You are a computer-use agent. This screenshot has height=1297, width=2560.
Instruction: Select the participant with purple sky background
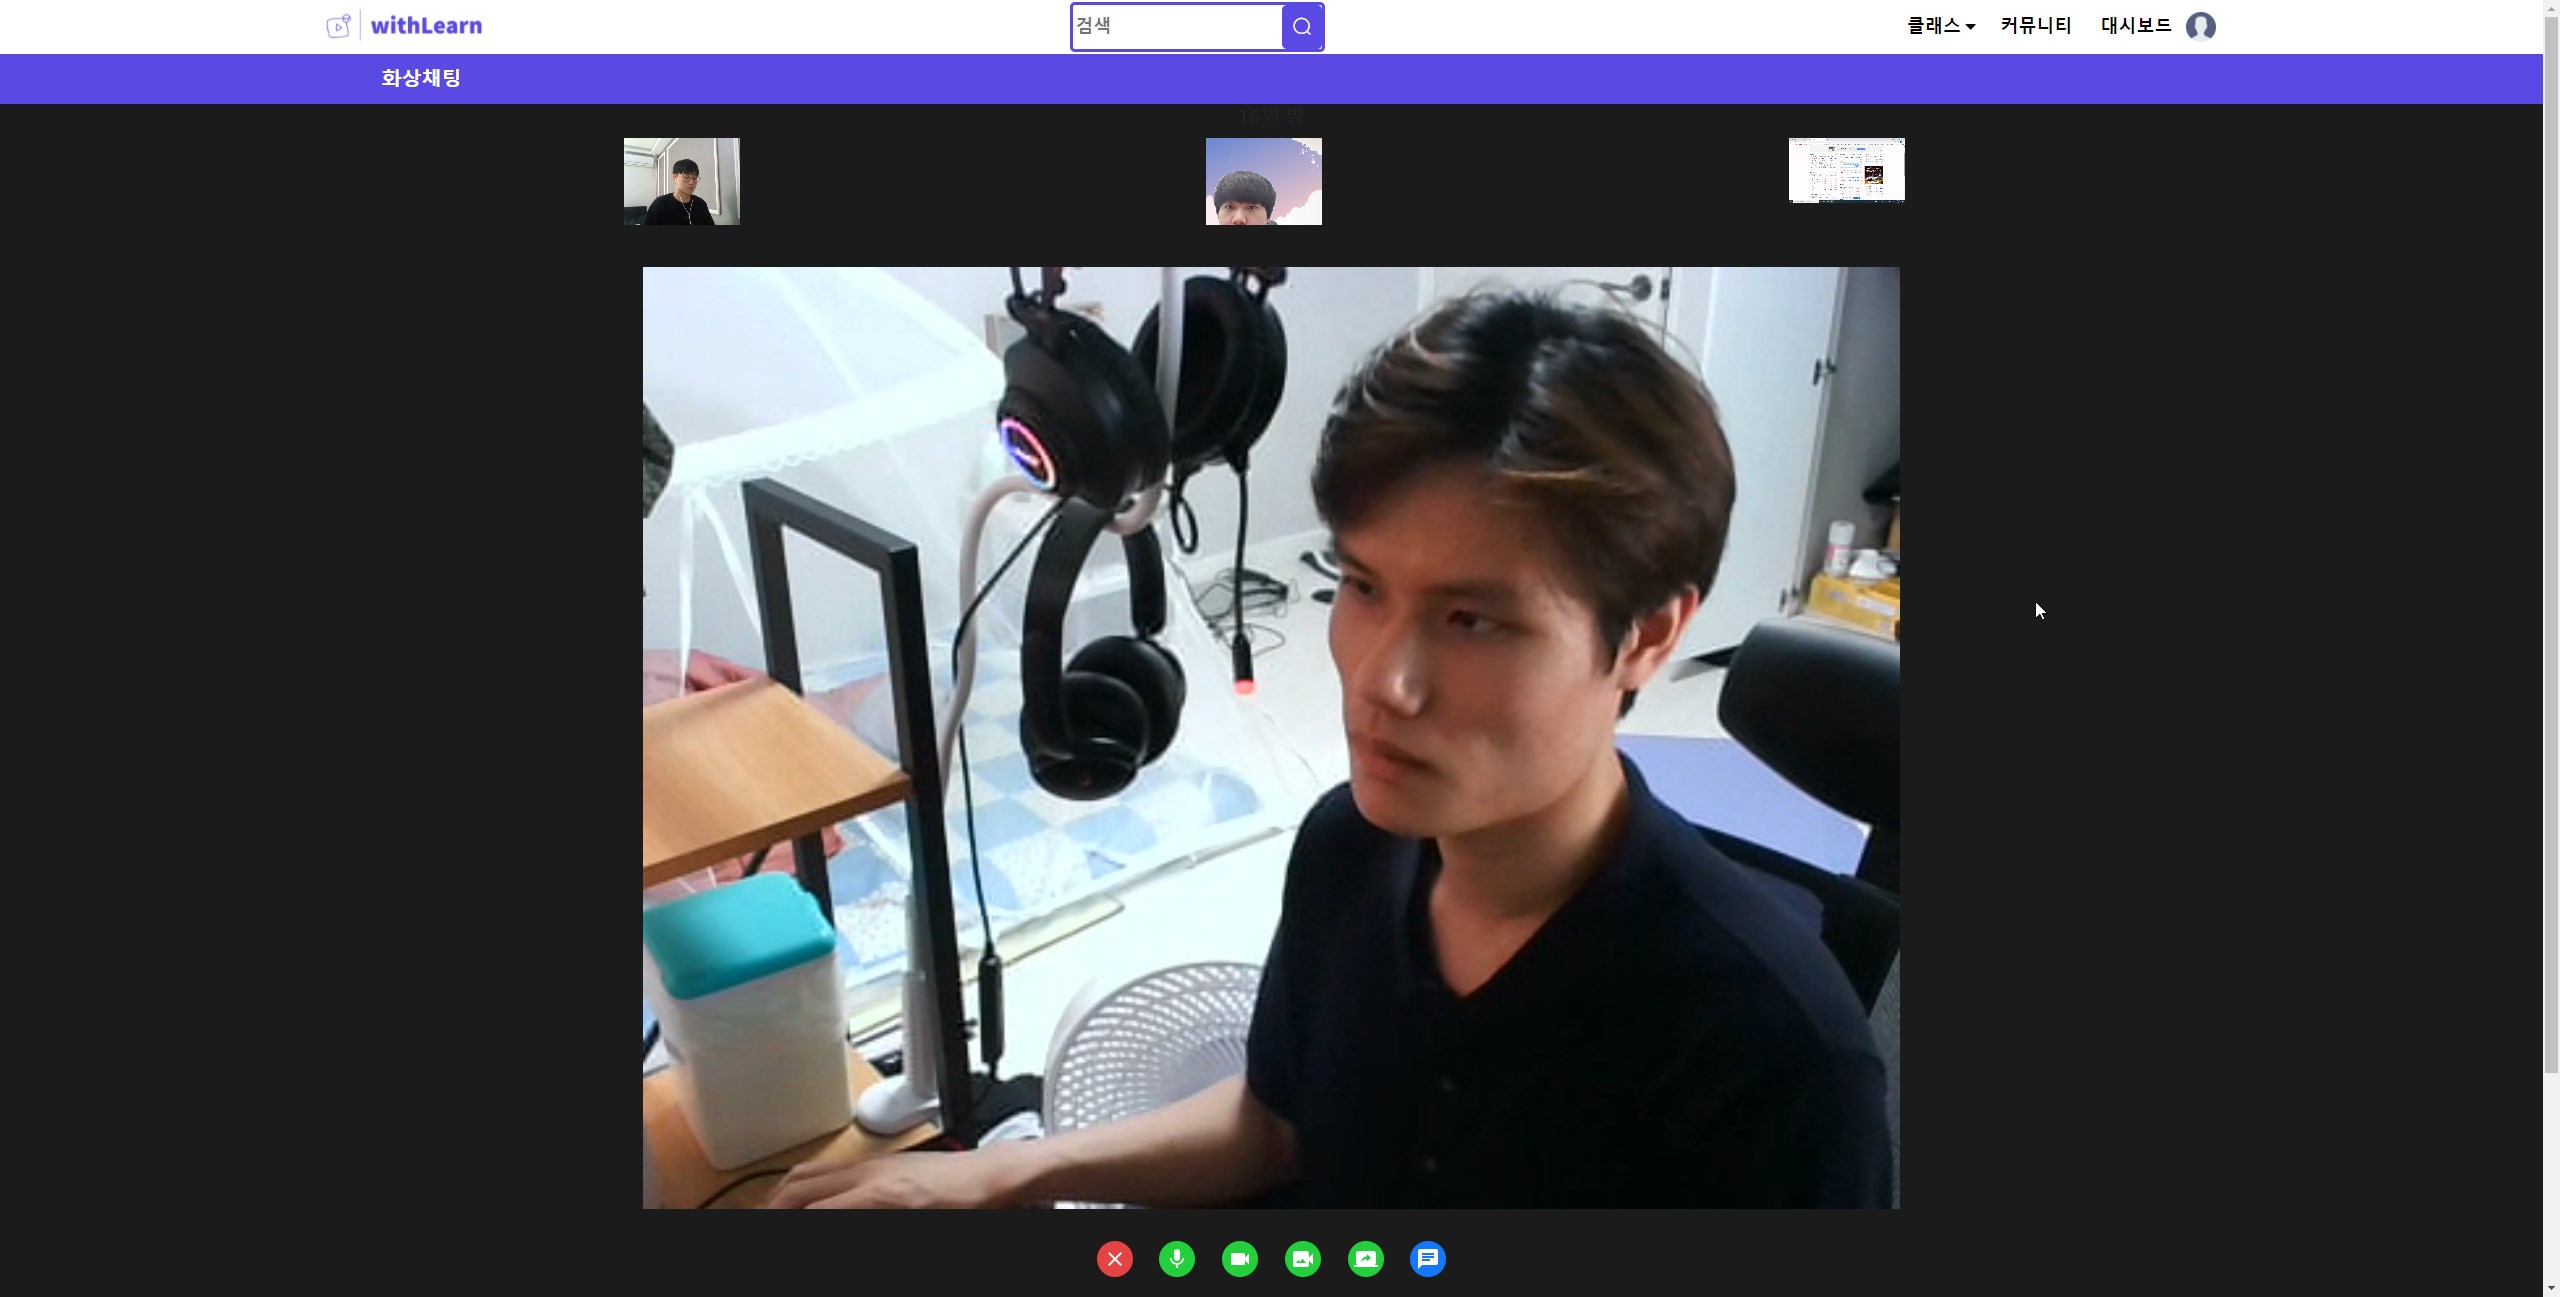click(1263, 181)
